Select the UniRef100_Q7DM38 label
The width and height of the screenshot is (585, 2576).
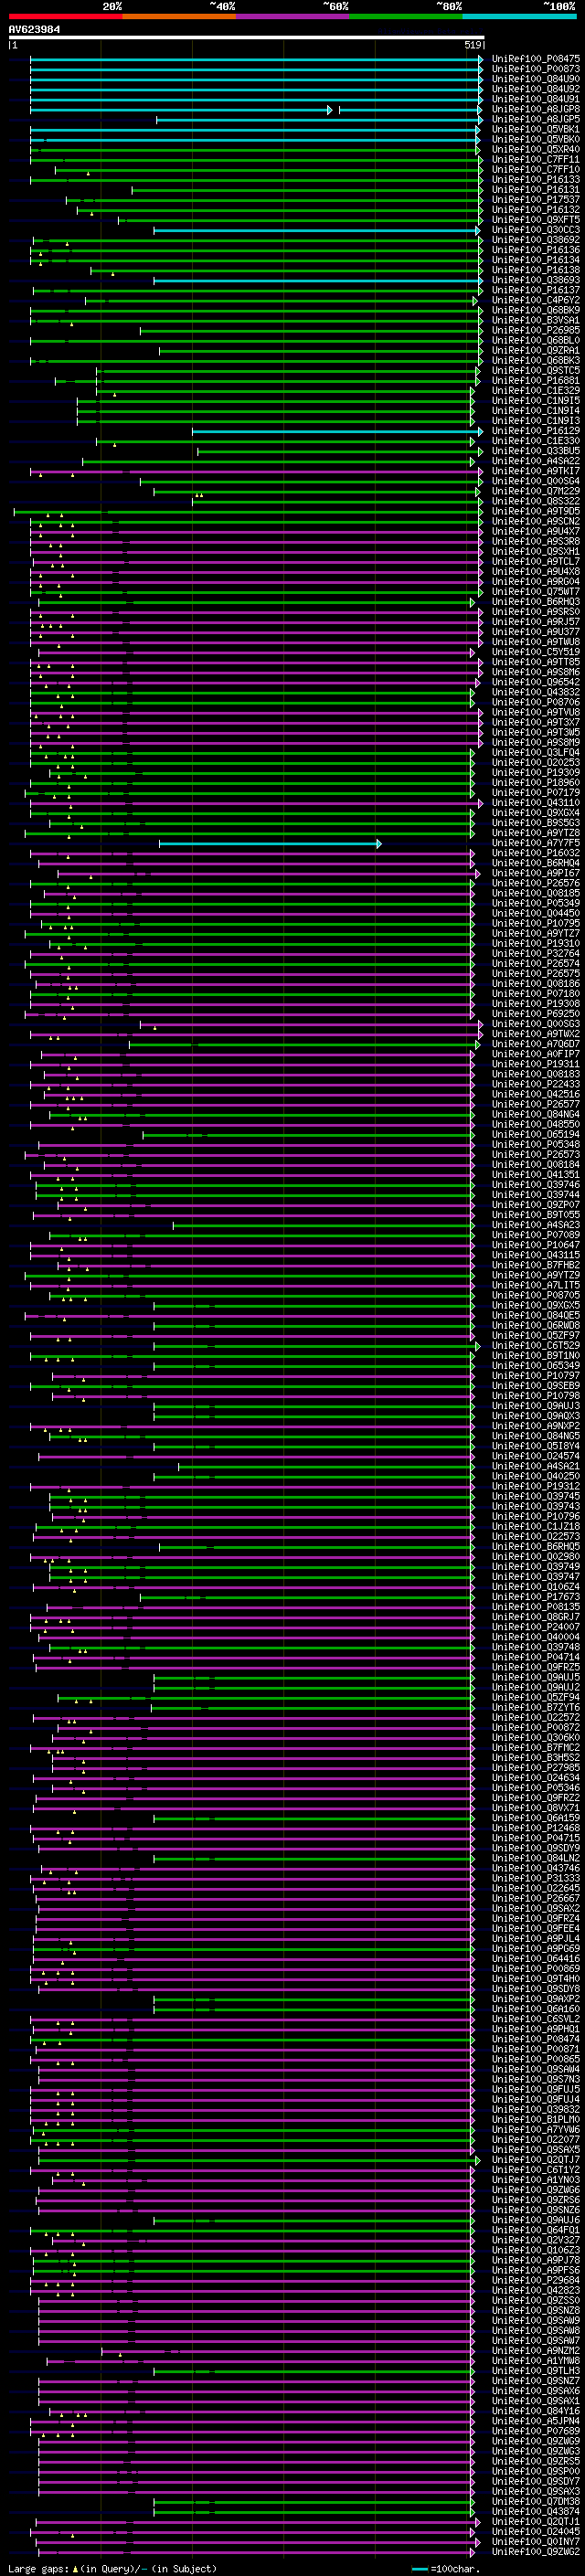click(x=536, y=2501)
